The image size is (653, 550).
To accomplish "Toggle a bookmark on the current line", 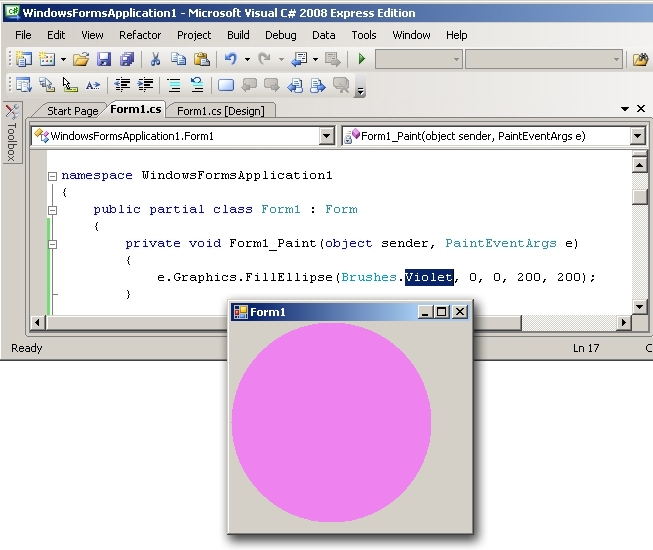I will 226,85.
